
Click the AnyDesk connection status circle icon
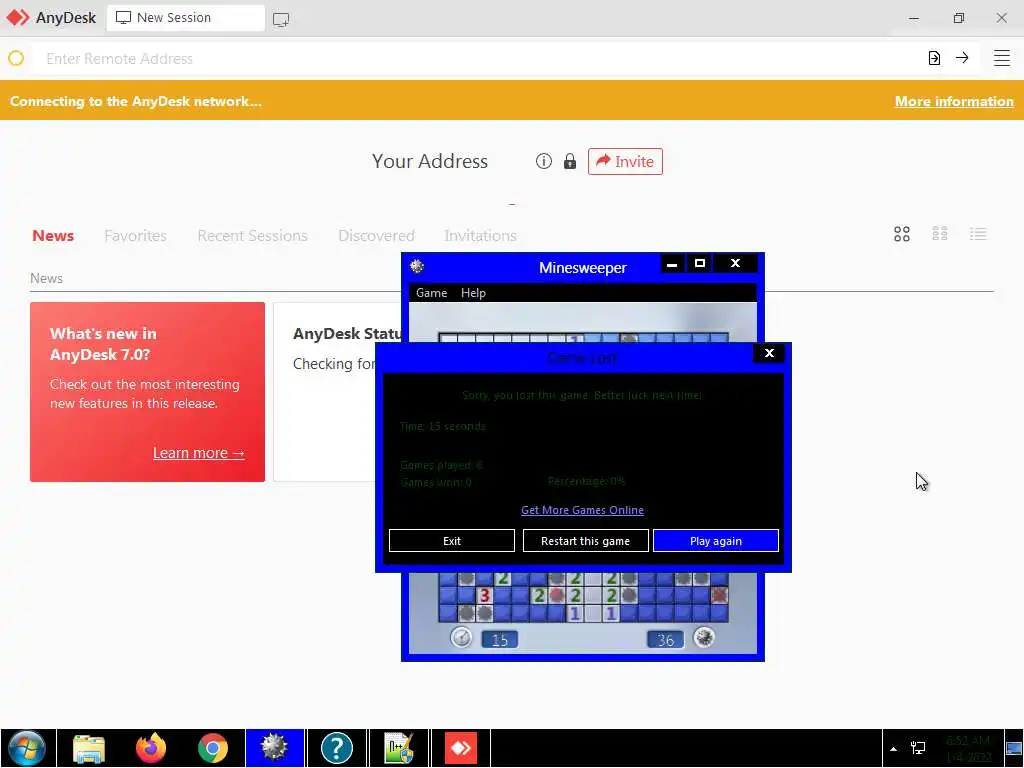(x=16, y=58)
